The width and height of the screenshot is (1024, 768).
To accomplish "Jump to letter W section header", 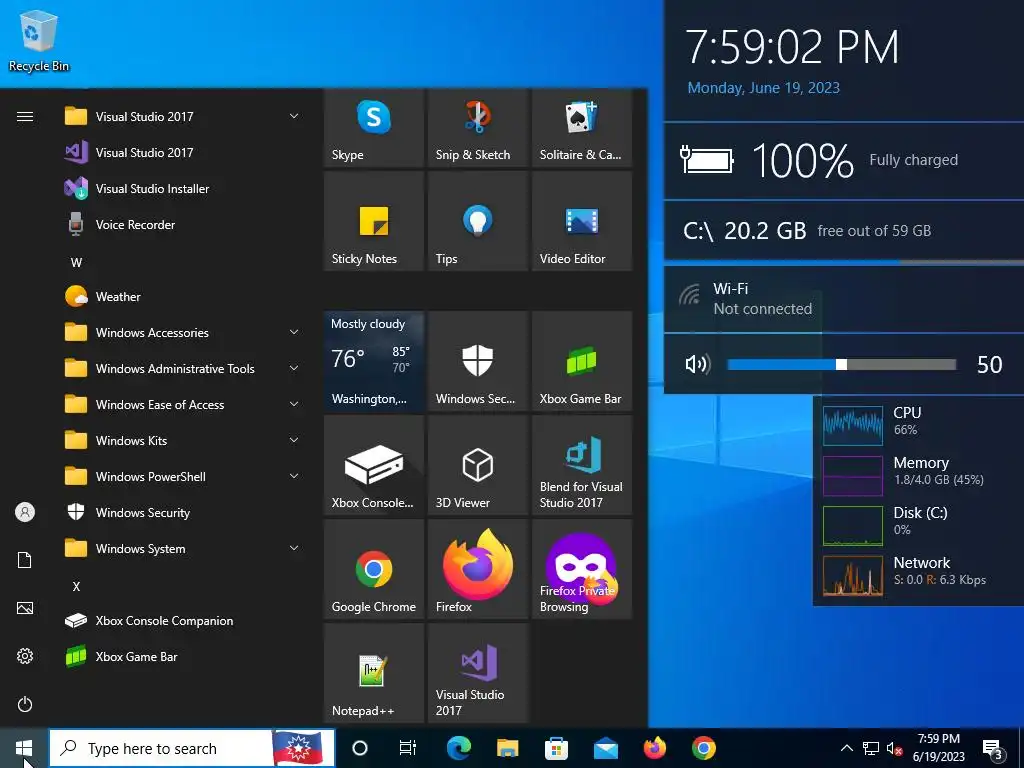I will [76, 263].
